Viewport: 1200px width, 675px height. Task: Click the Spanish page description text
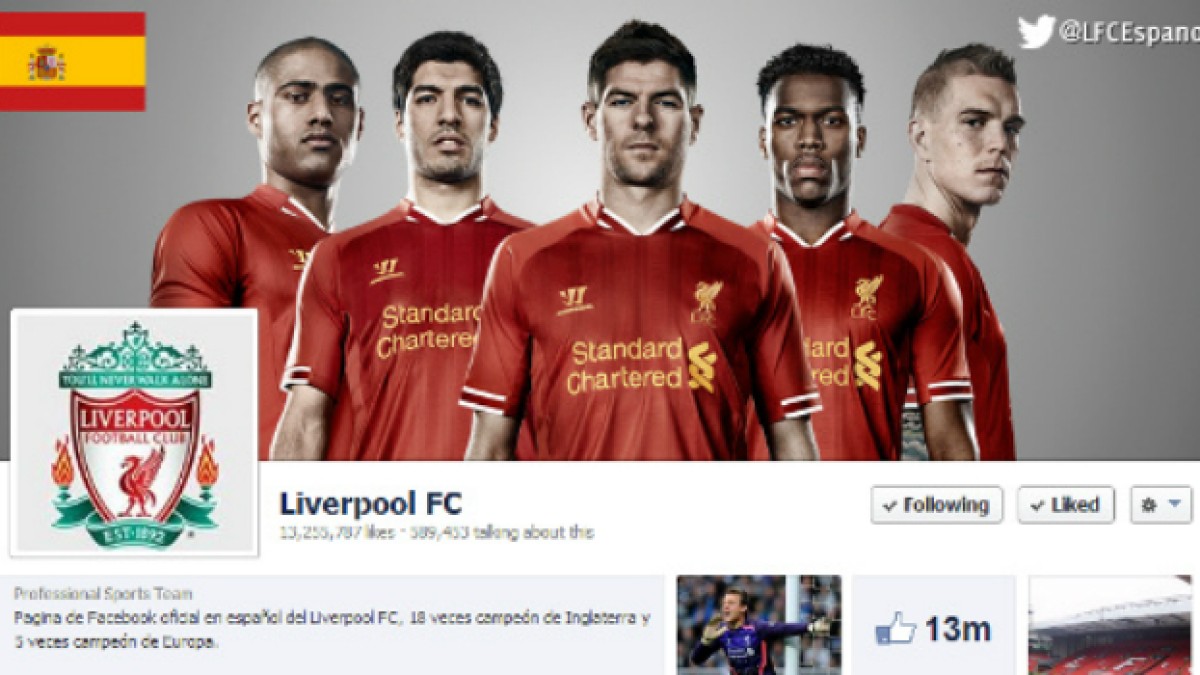point(332,630)
